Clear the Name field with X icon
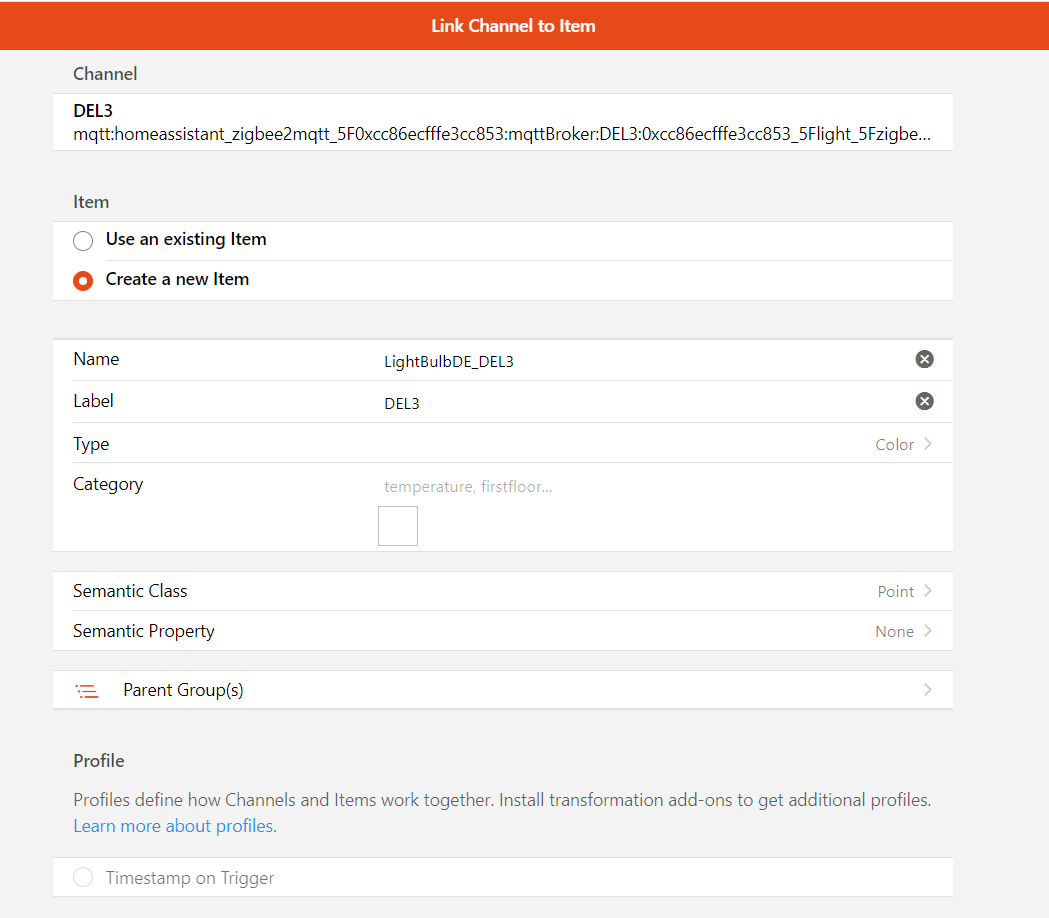The height and width of the screenshot is (918, 1049). point(924,359)
